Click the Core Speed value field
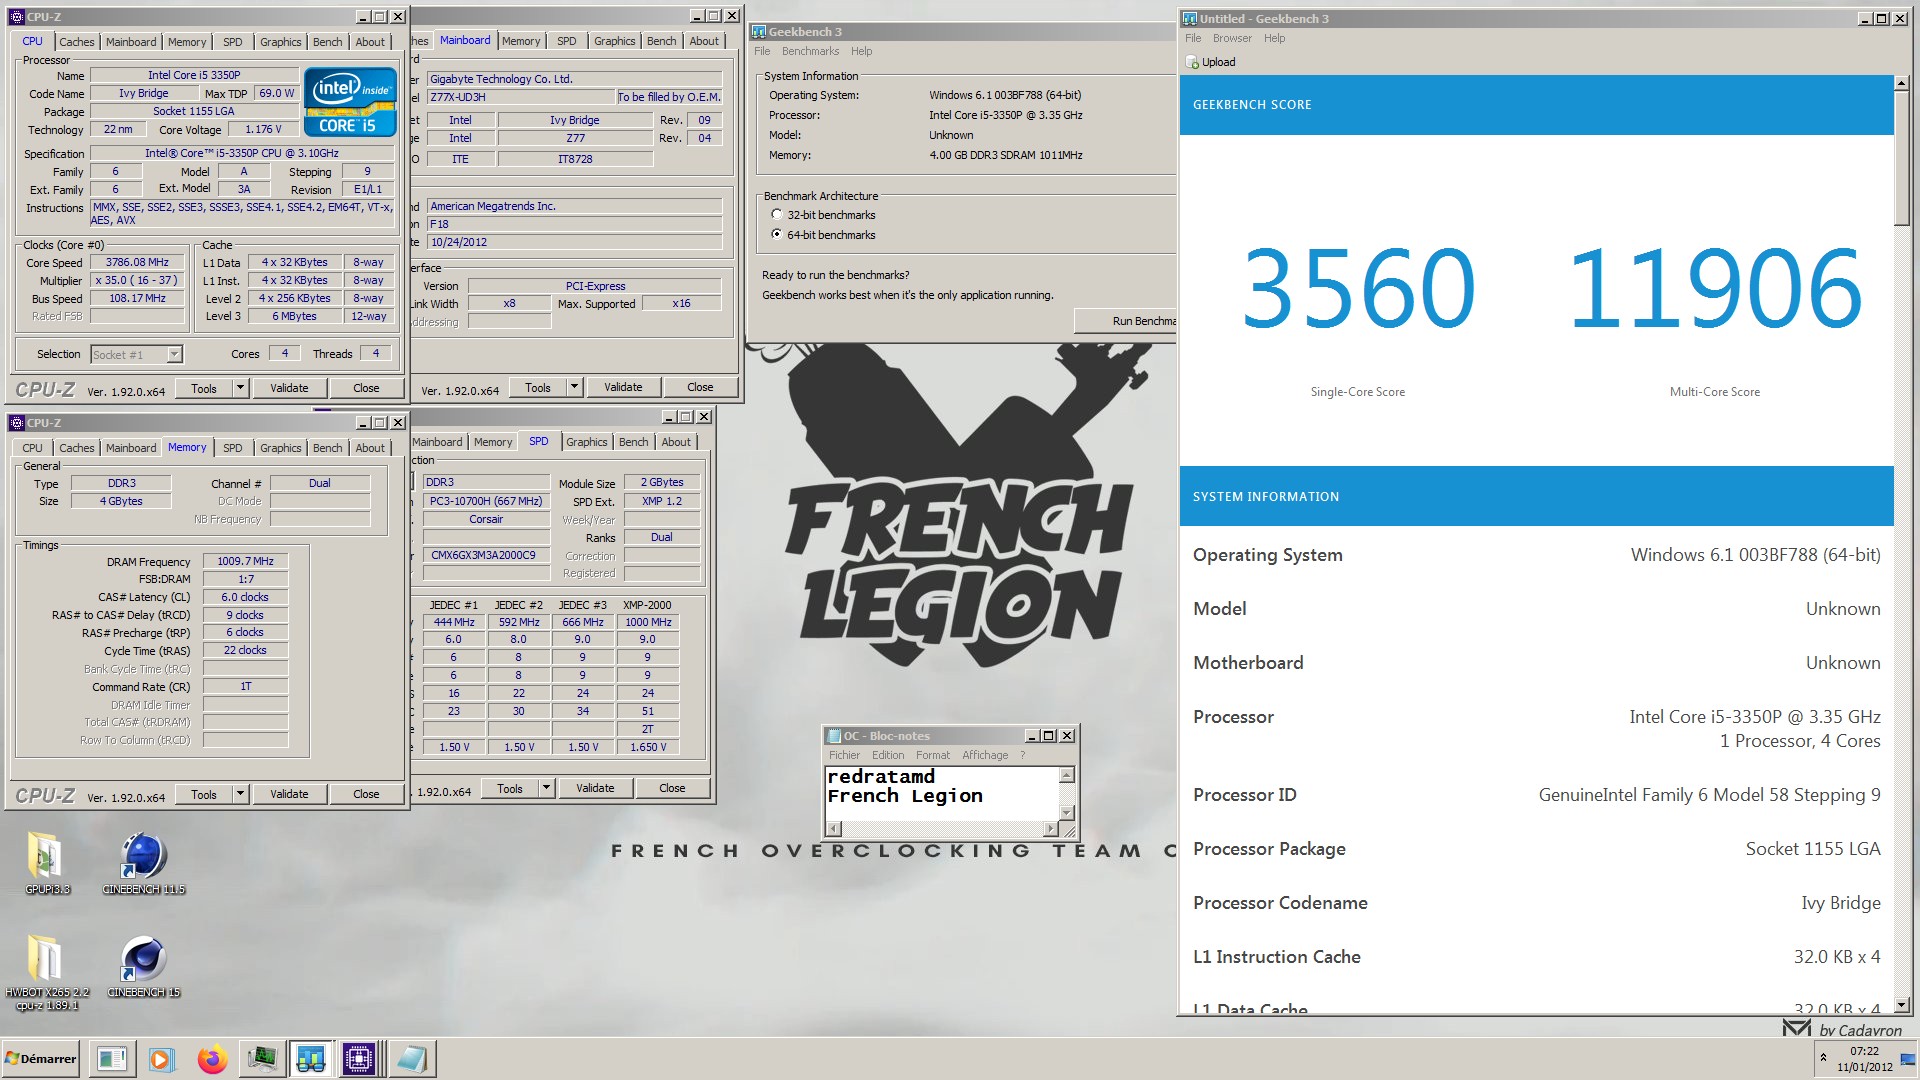The width and height of the screenshot is (1920, 1080). click(138, 262)
